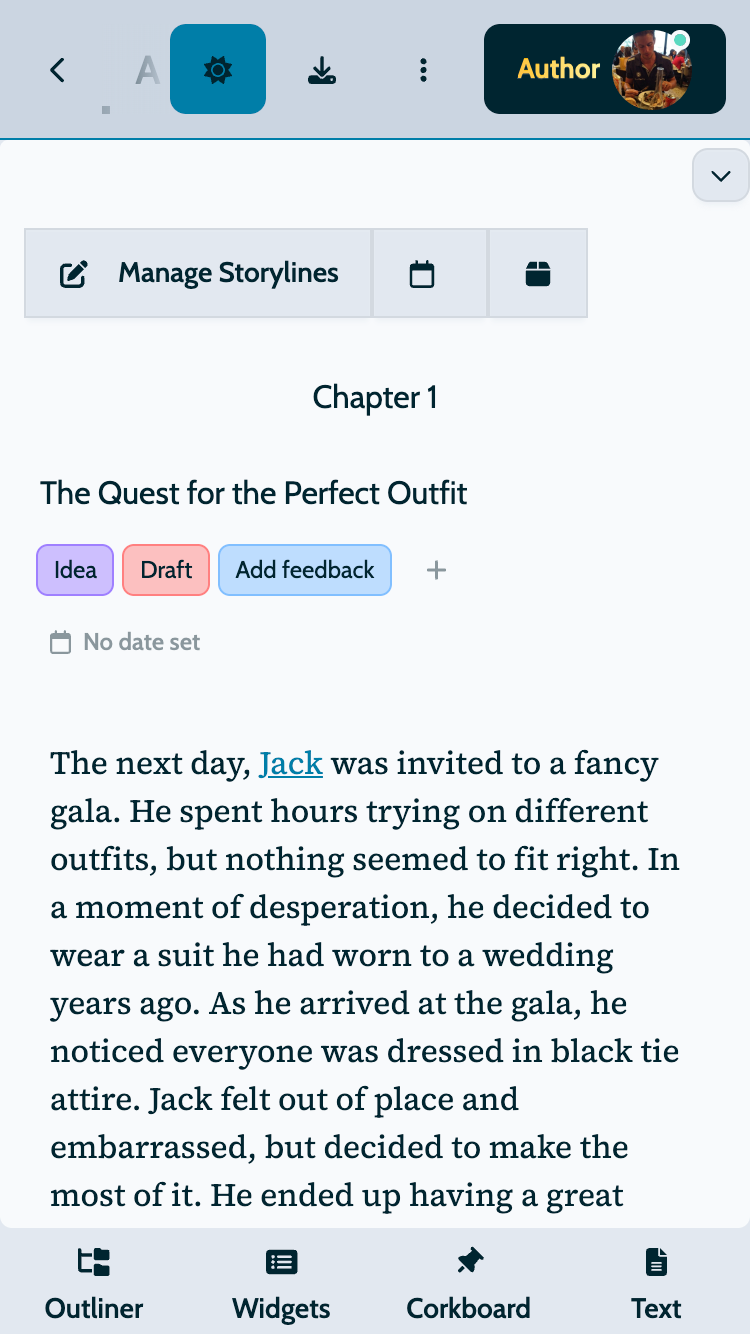The width and height of the screenshot is (750, 1334).
Task: Open the Corkboard pin icon
Action: [x=469, y=1263]
